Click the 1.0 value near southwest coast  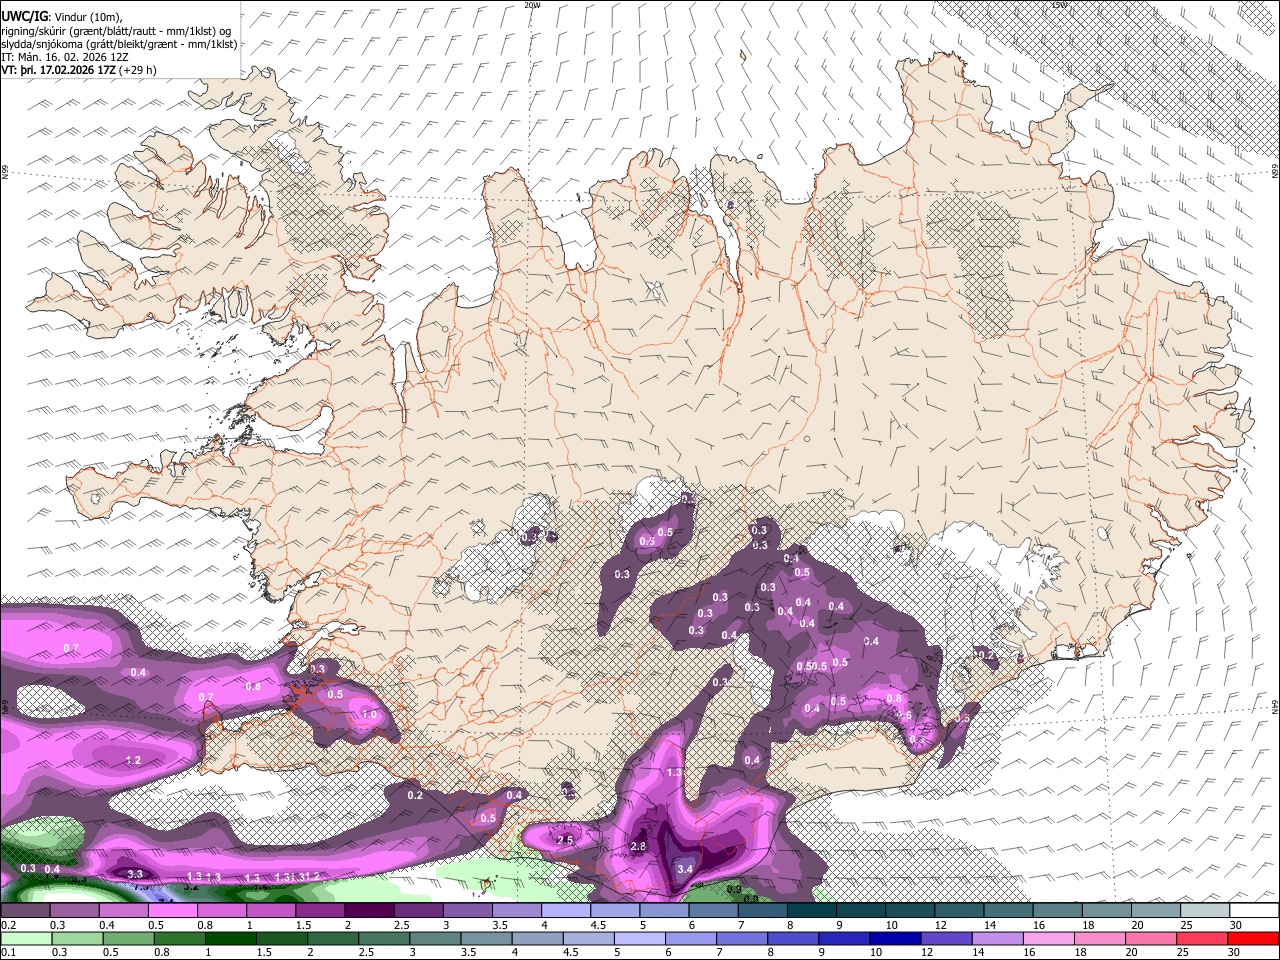pos(369,715)
